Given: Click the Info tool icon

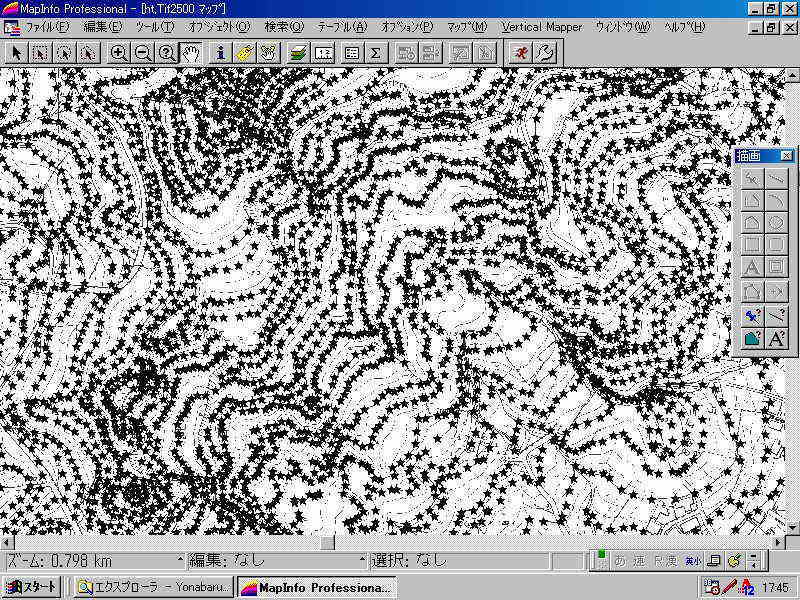Looking at the screenshot, I should tap(221, 52).
